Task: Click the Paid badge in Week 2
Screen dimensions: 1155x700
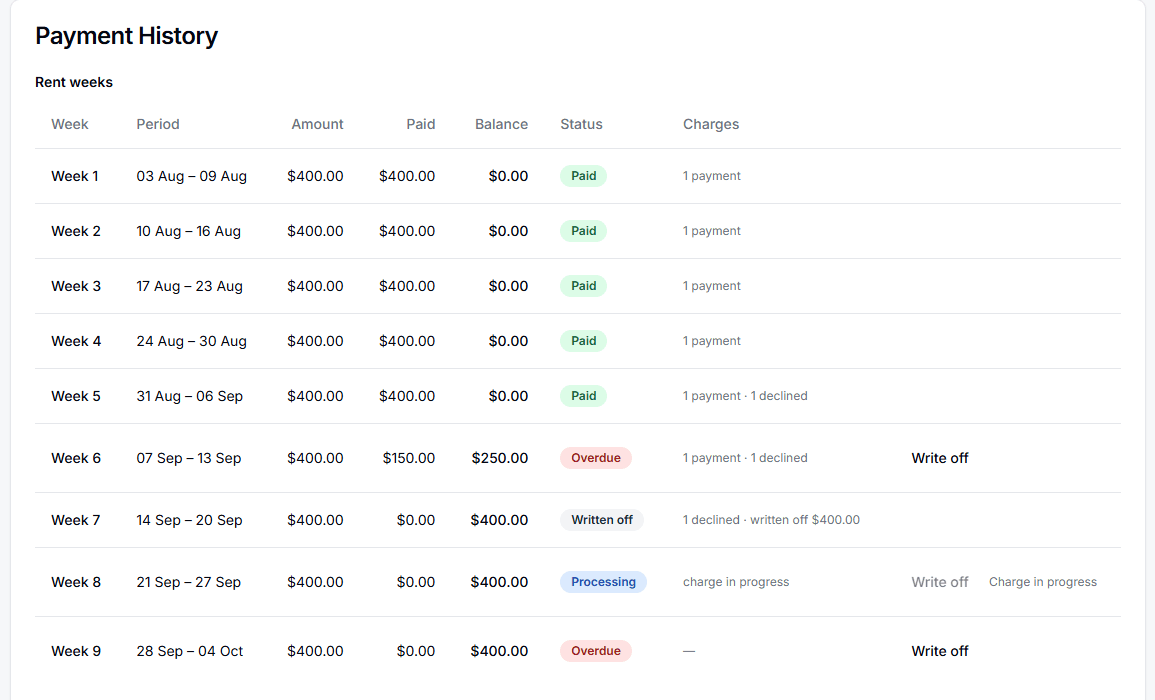Action: pos(583,231)
